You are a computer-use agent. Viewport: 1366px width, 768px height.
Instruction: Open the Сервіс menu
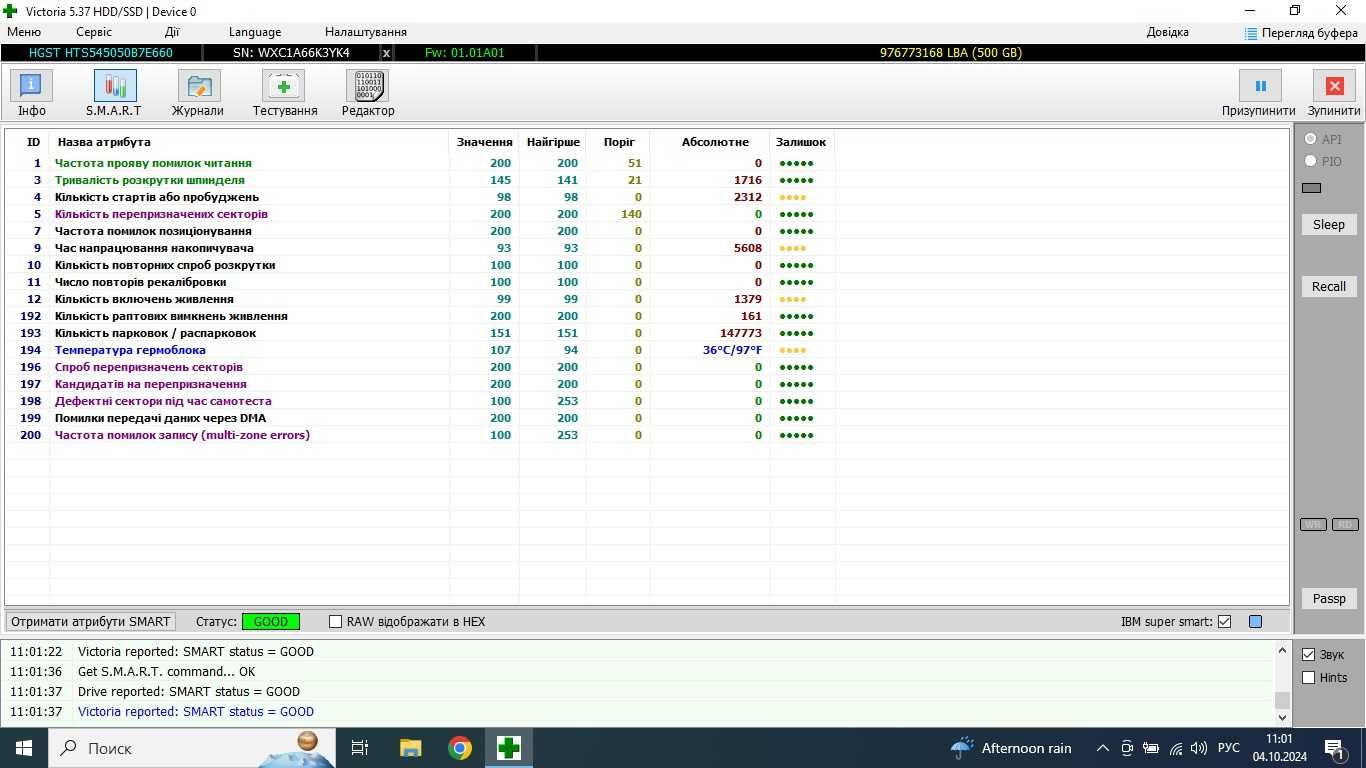pyautogui.click(x=94, y=32)
